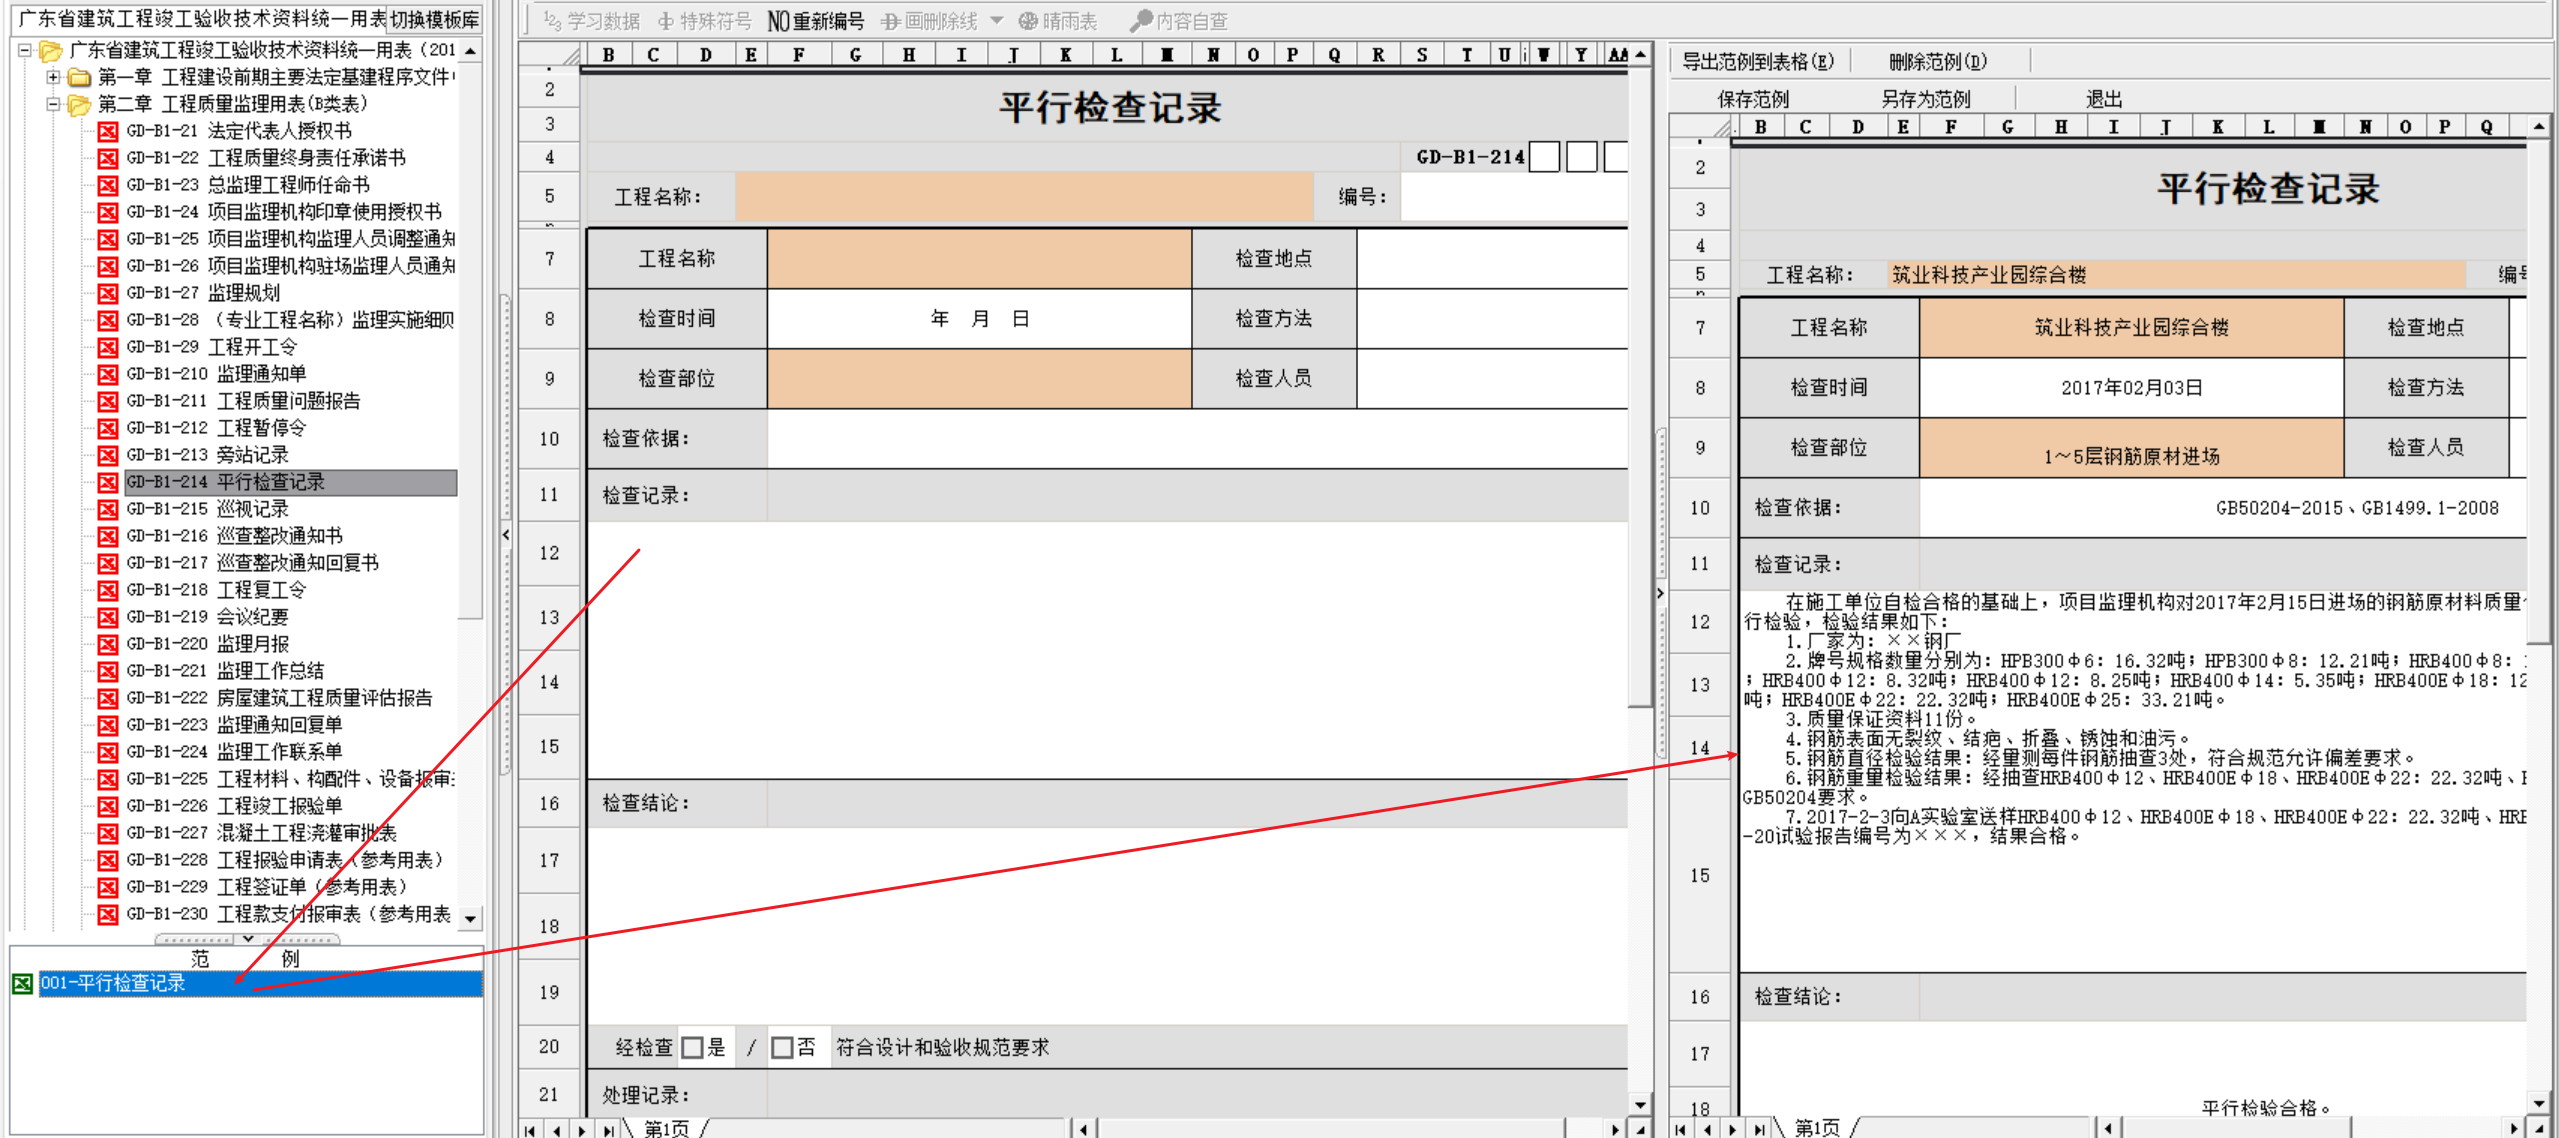This screenshot has height=1138, width=2559.
Task: Go to next sheet in main spreadsheet
Action: [x=582, y=1129]
